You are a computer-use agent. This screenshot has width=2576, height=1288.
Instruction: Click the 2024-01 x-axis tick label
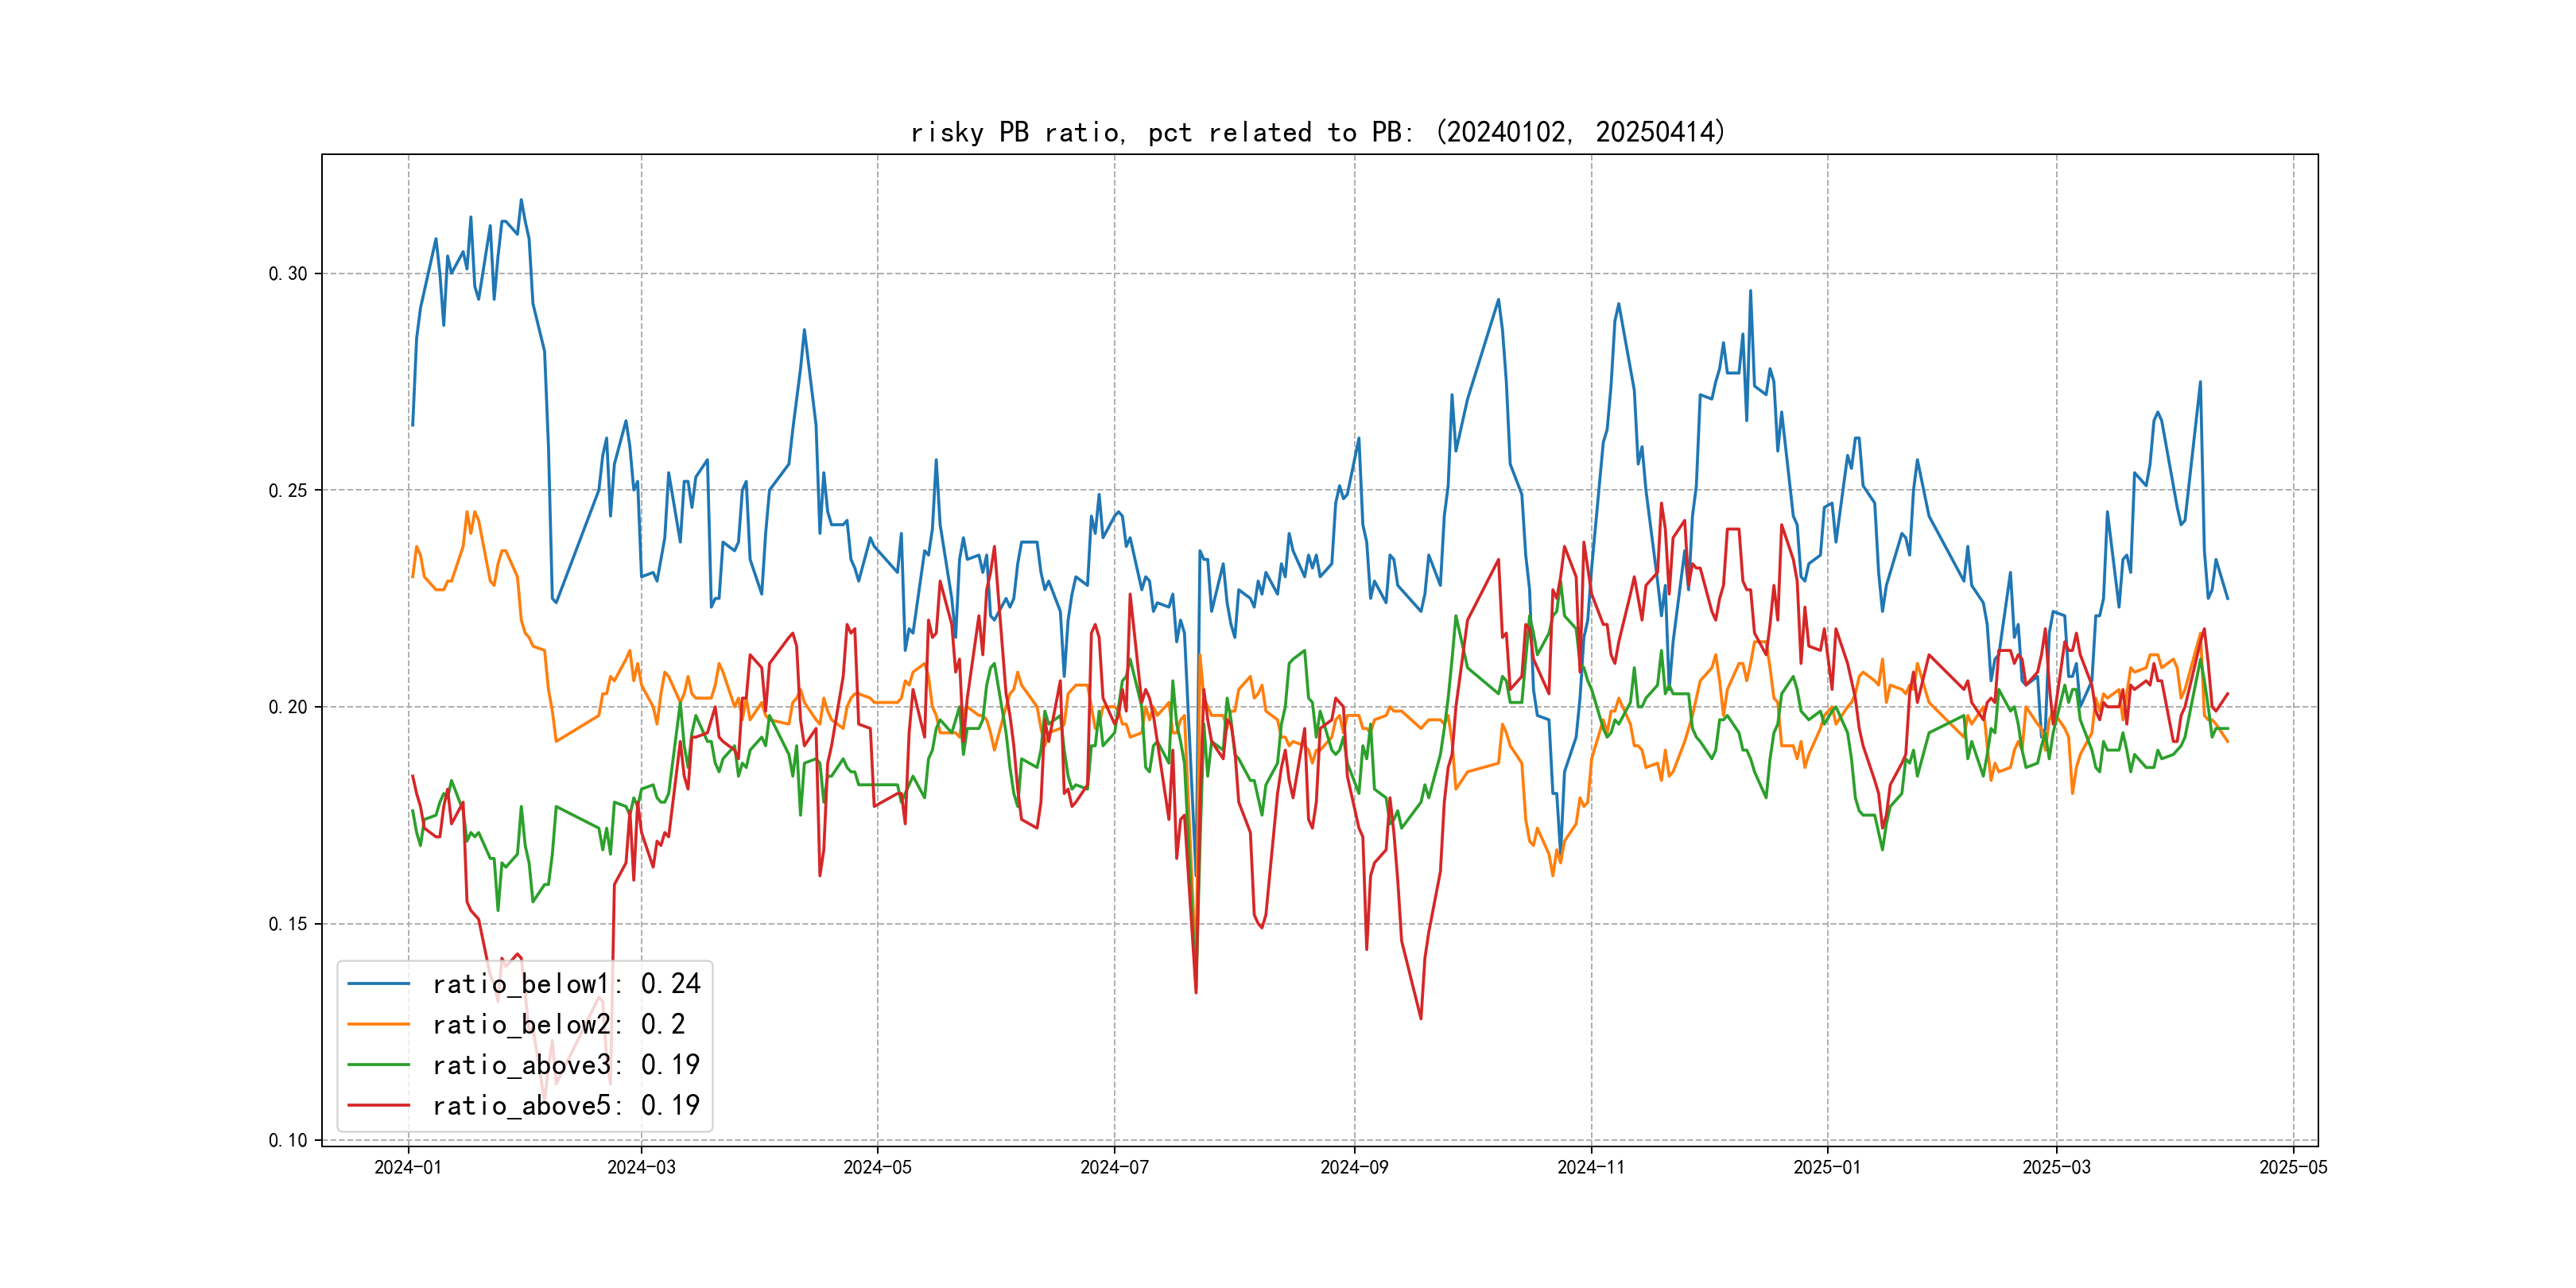[408, 1167]
